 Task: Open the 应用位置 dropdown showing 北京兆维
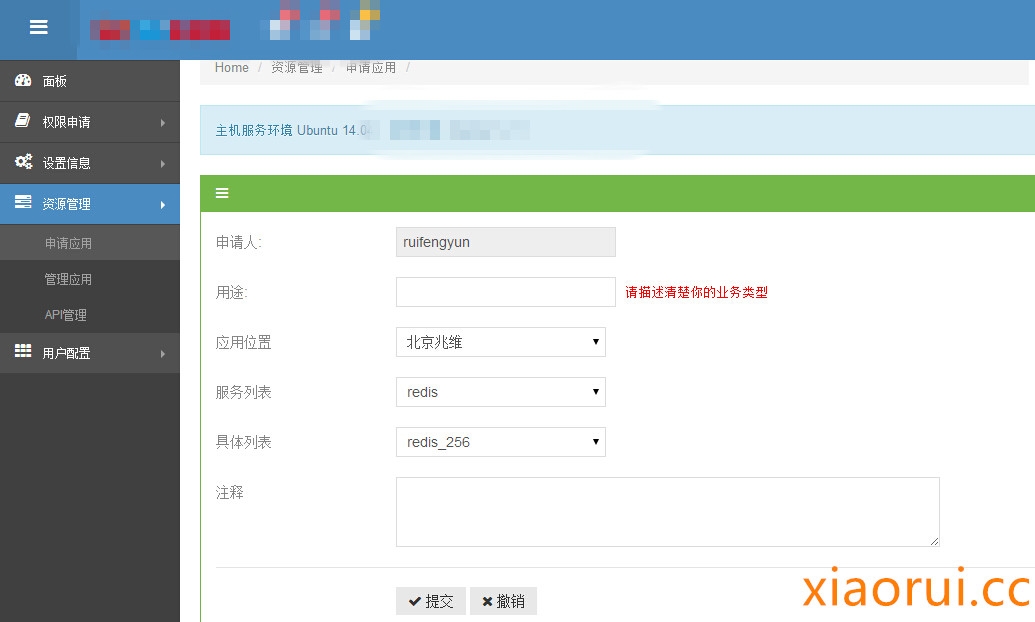point(500,342)
